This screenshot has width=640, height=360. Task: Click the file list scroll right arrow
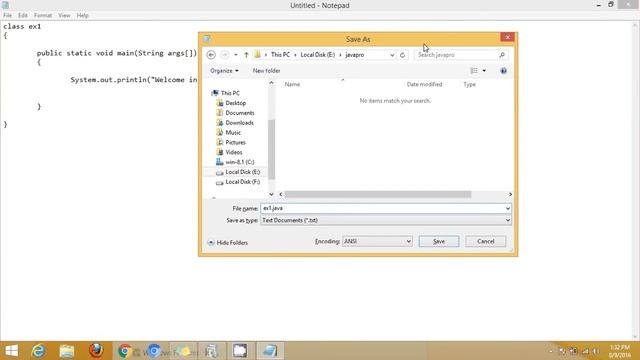coord(510,194)
